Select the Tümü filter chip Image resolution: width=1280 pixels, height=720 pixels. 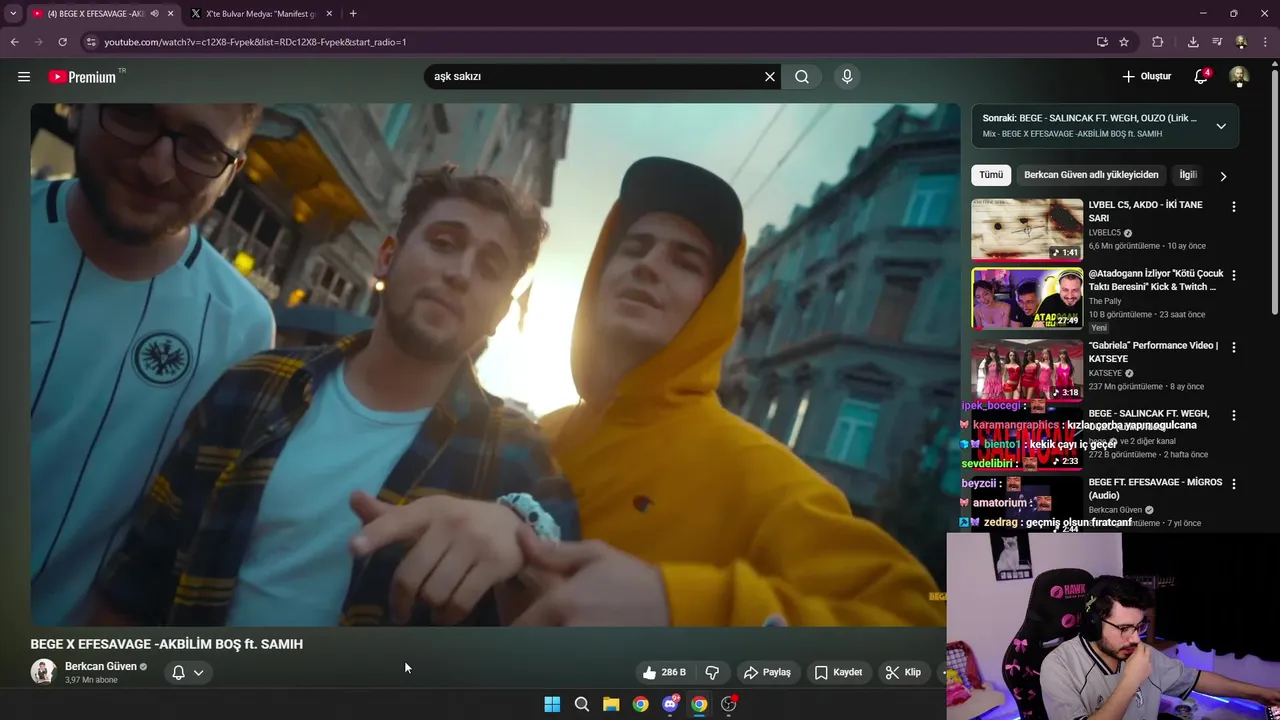point(991,175)
